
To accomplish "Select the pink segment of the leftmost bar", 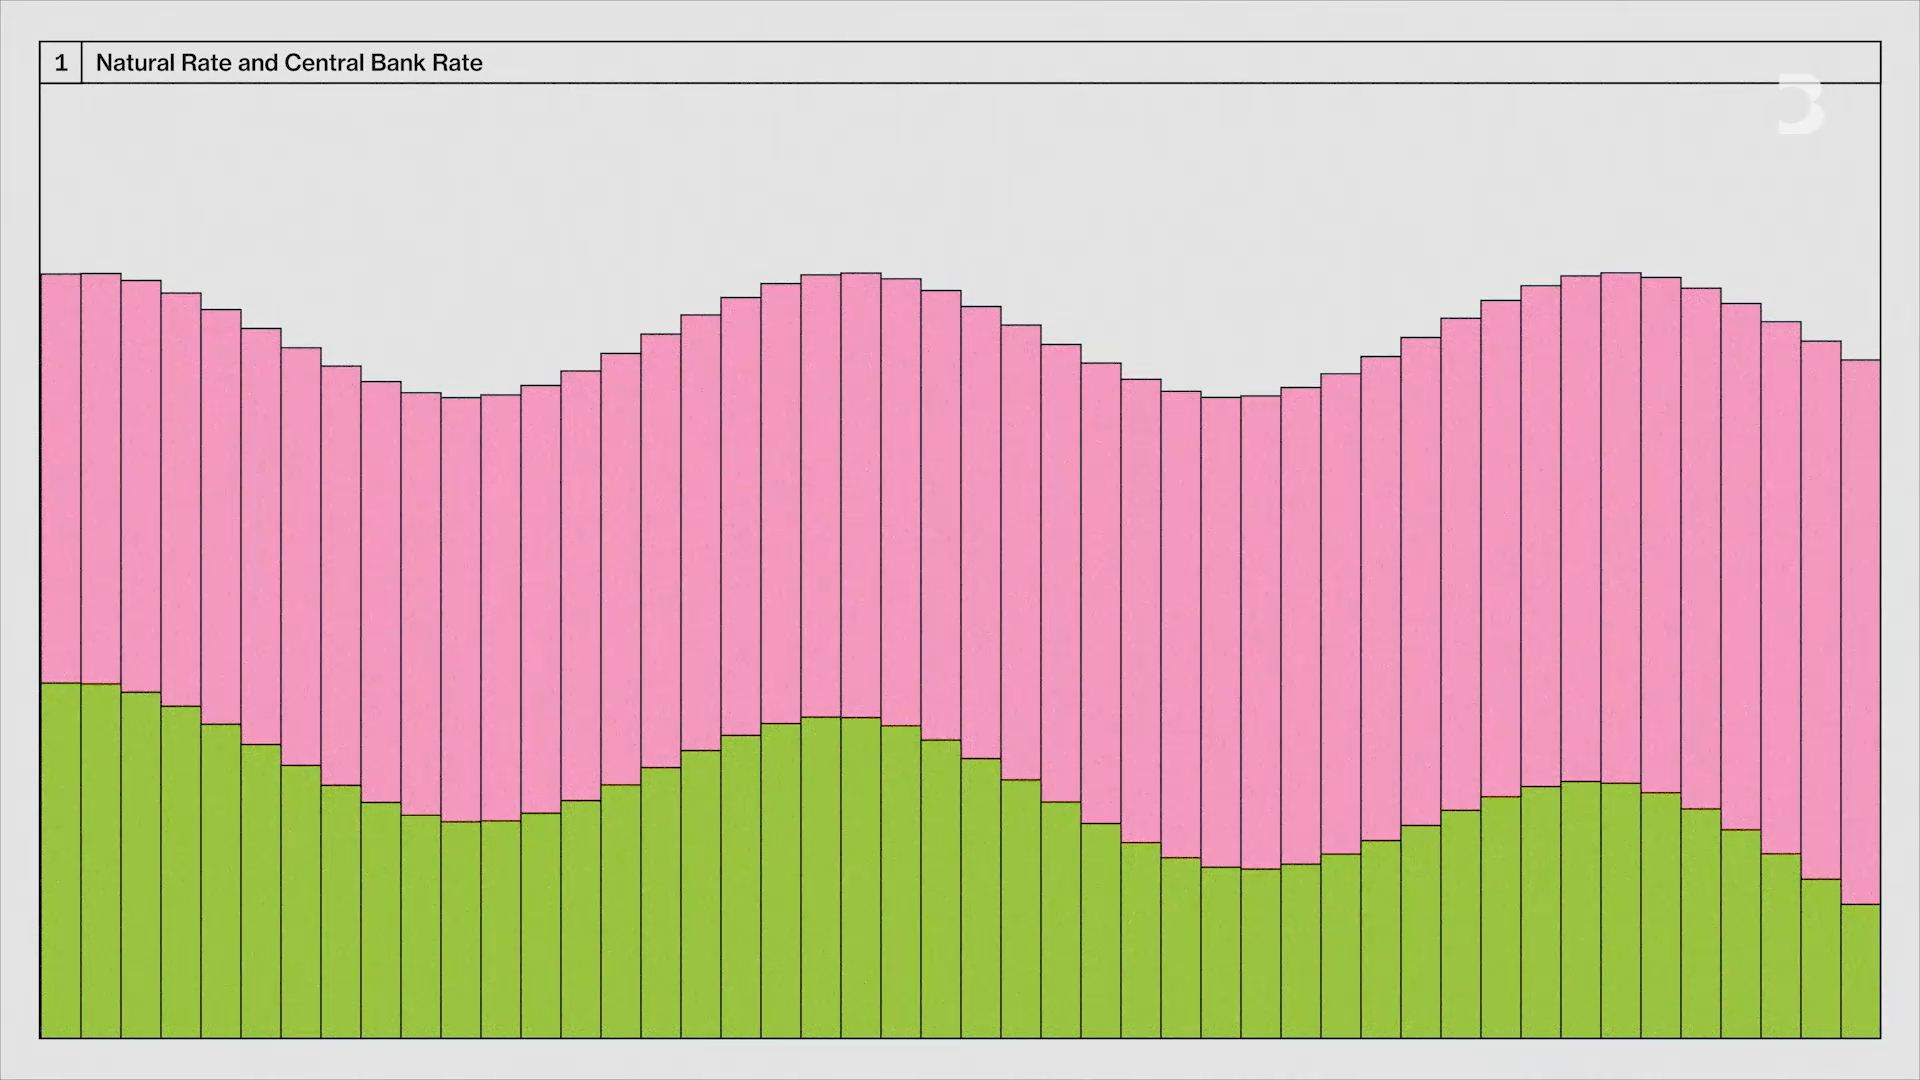I will pyautogui.click(x=61, y=478).
